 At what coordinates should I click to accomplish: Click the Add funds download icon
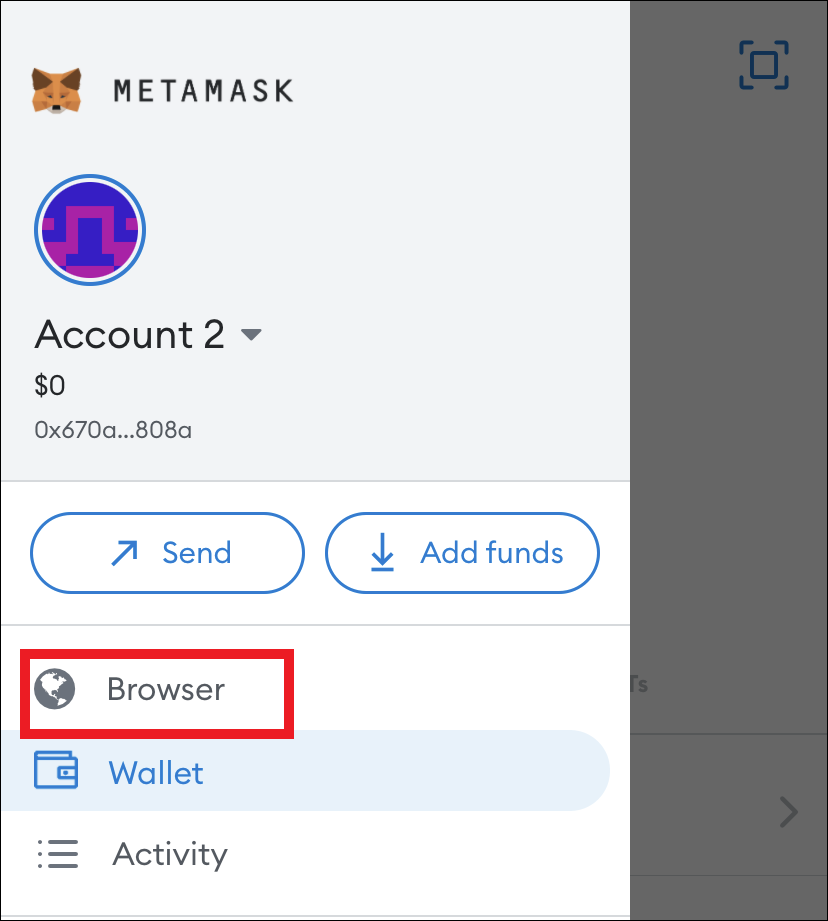(x=382, y=552)
